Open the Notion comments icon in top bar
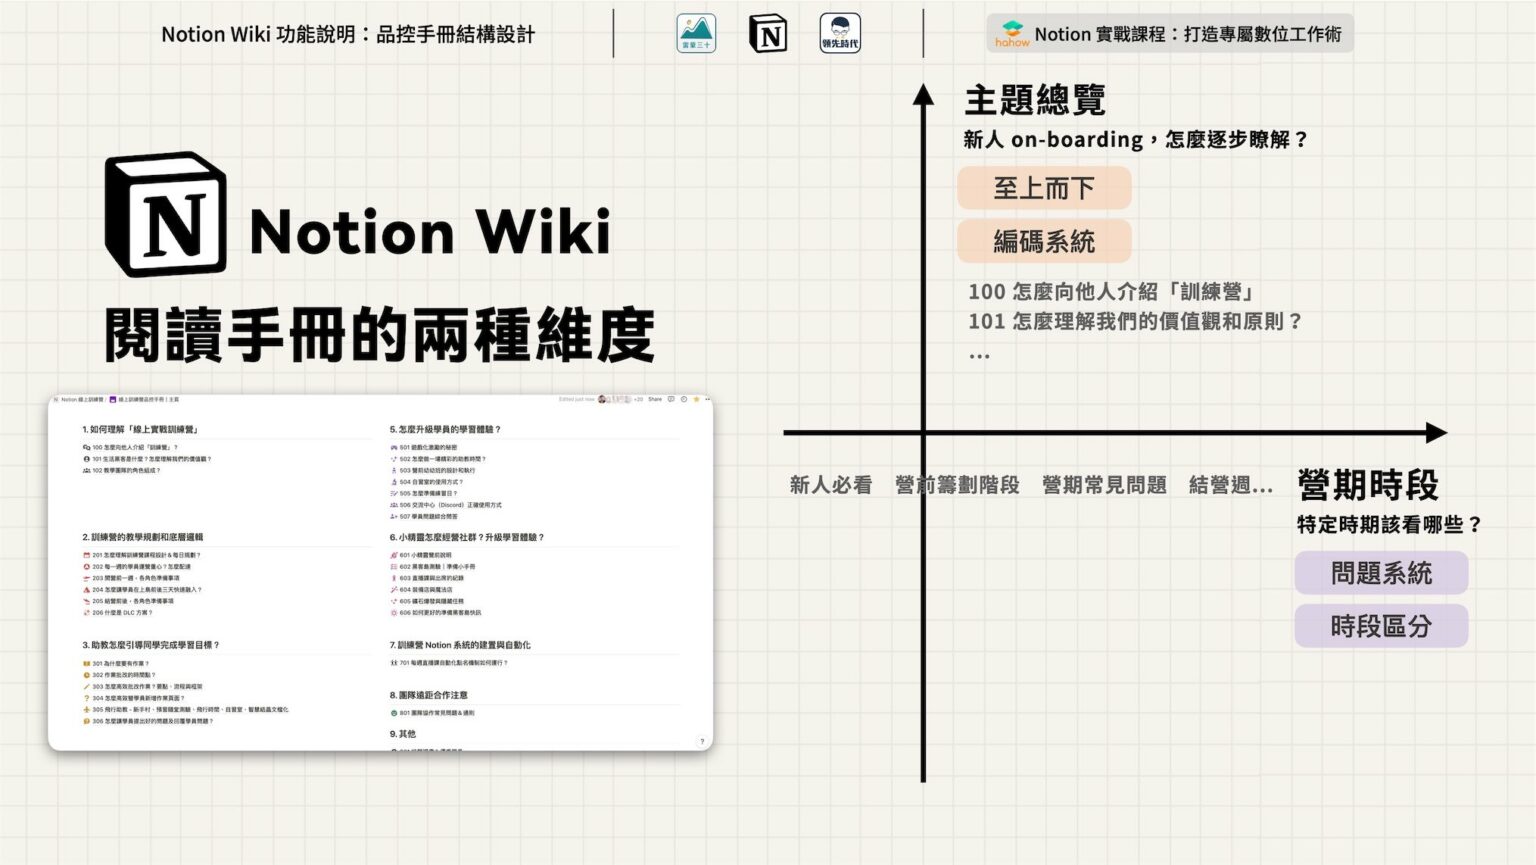Viewport: 1536px width, 865px height. pos(671,399)
